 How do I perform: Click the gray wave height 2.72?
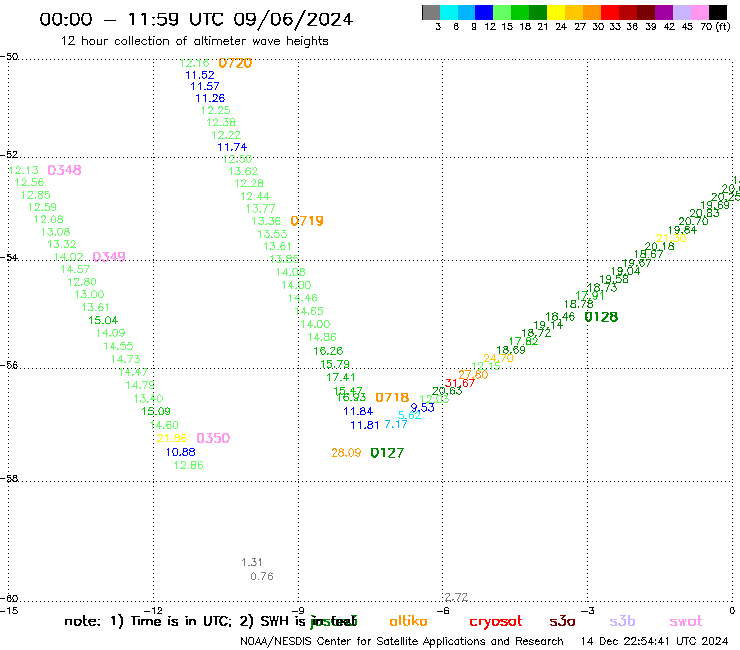click(x=456, y=597)
